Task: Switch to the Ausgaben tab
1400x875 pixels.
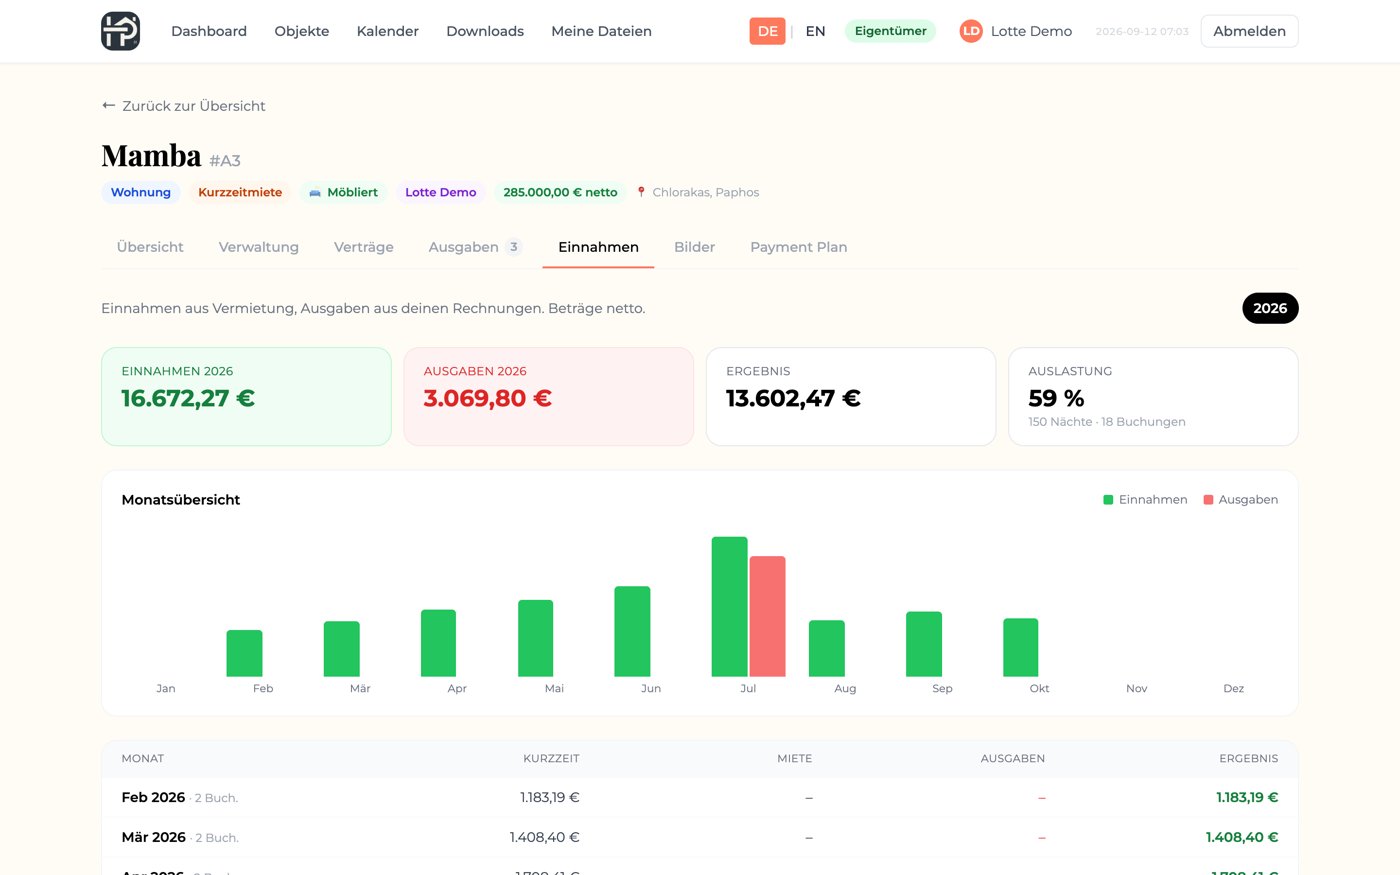Action: 475,247
